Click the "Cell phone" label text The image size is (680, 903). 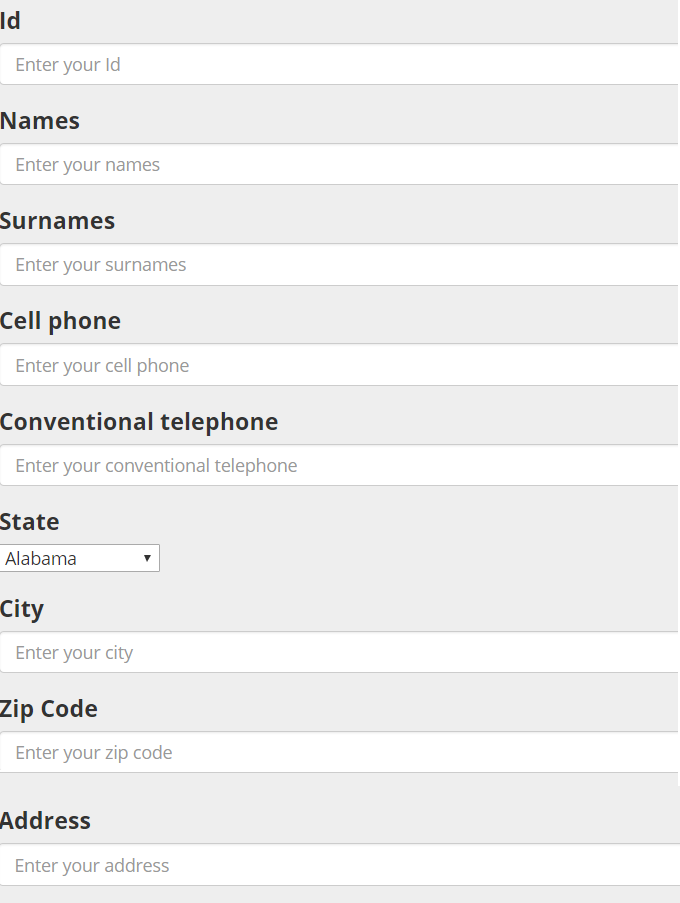click(60, 321)
